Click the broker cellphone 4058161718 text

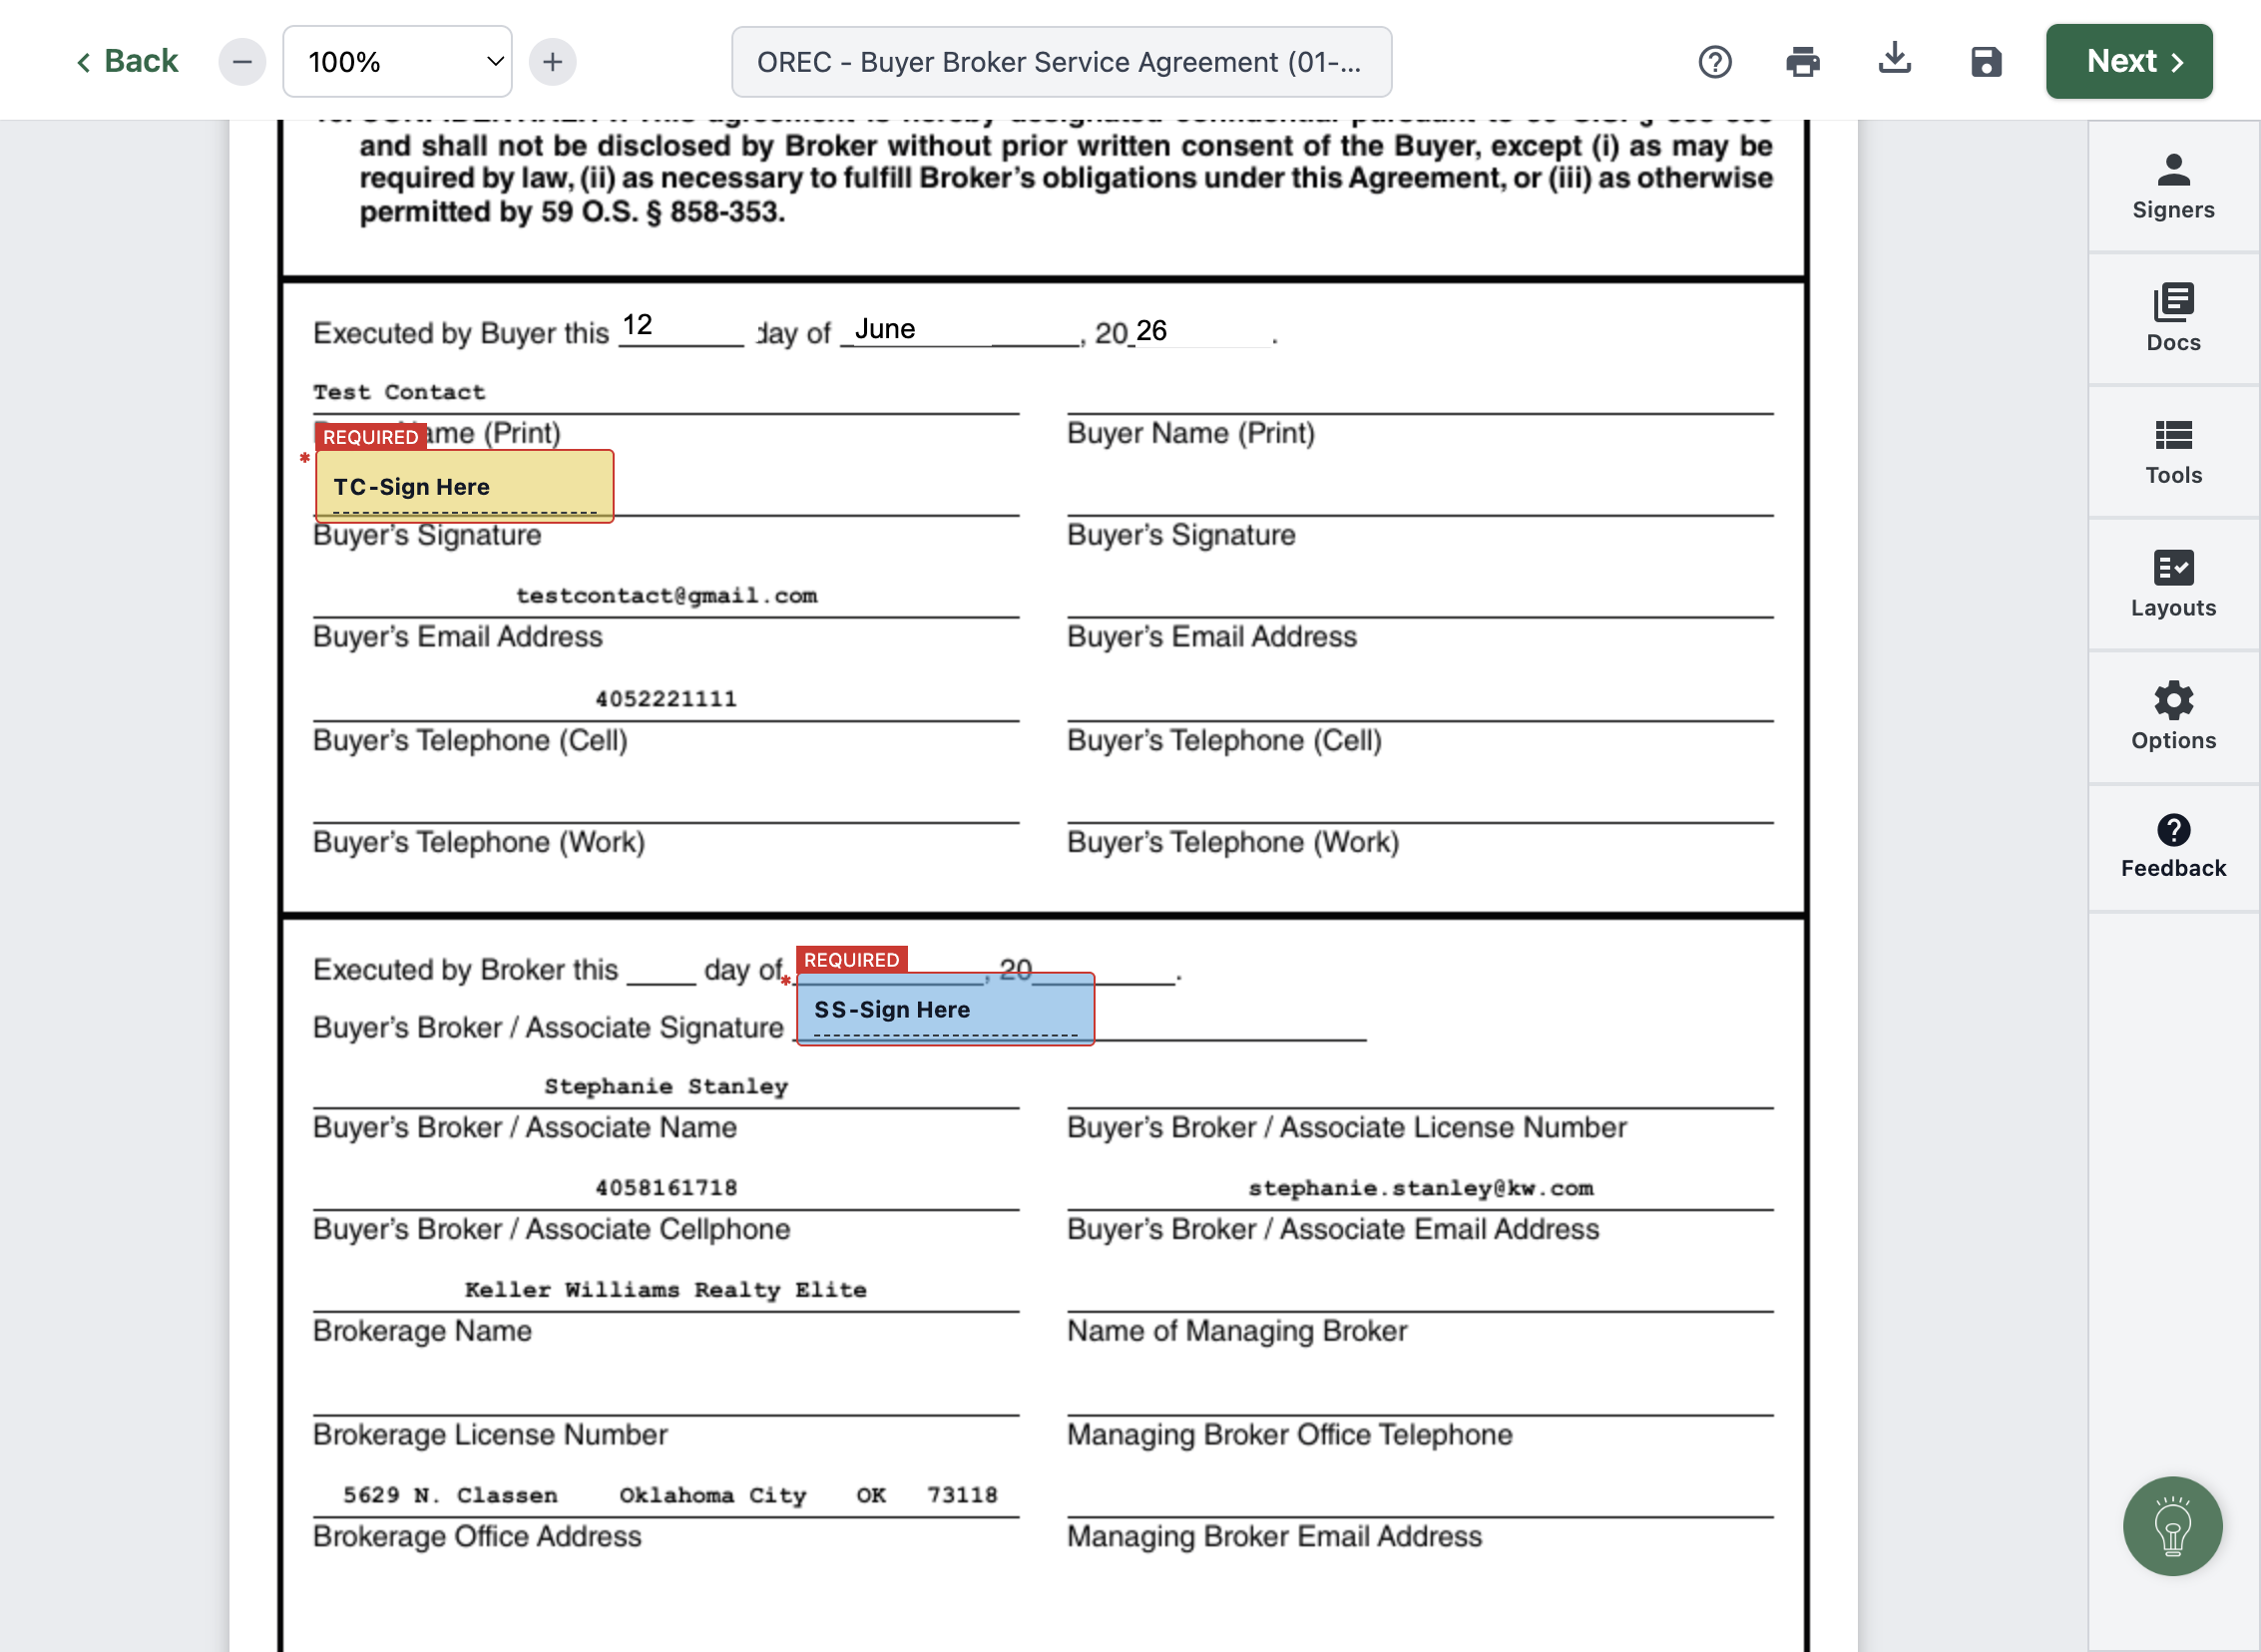pyautogui.click(x=665, y=1187)
